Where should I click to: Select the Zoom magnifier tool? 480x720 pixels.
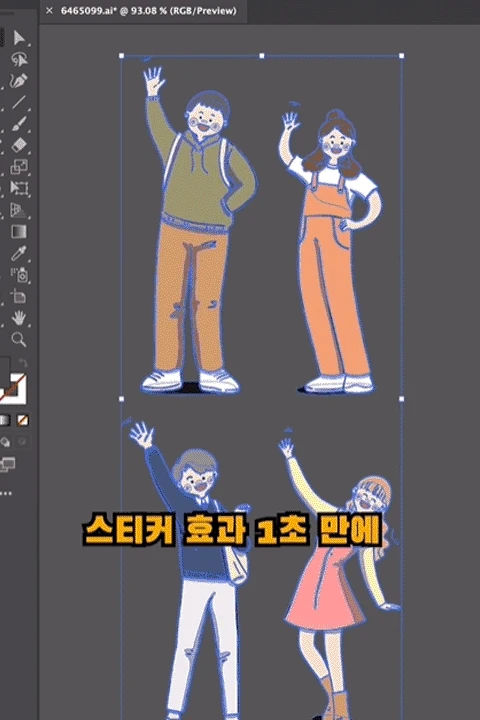pyautogui.click(x=19, y=339)
